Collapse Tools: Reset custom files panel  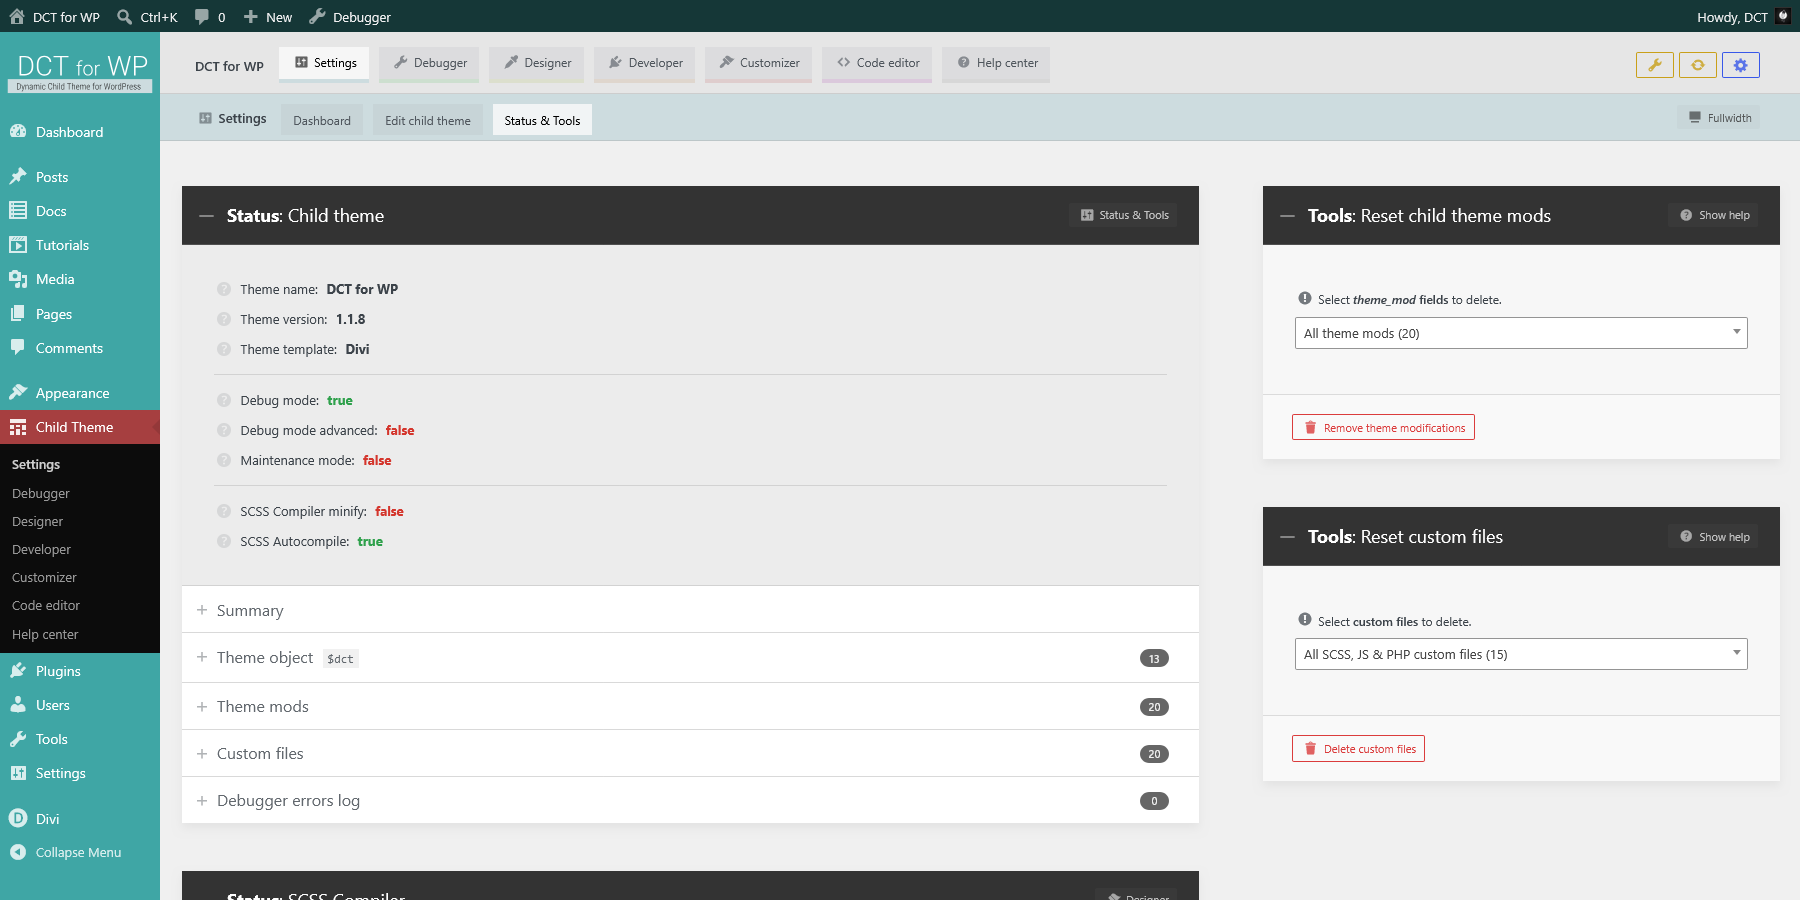(x=1287, y=537)
